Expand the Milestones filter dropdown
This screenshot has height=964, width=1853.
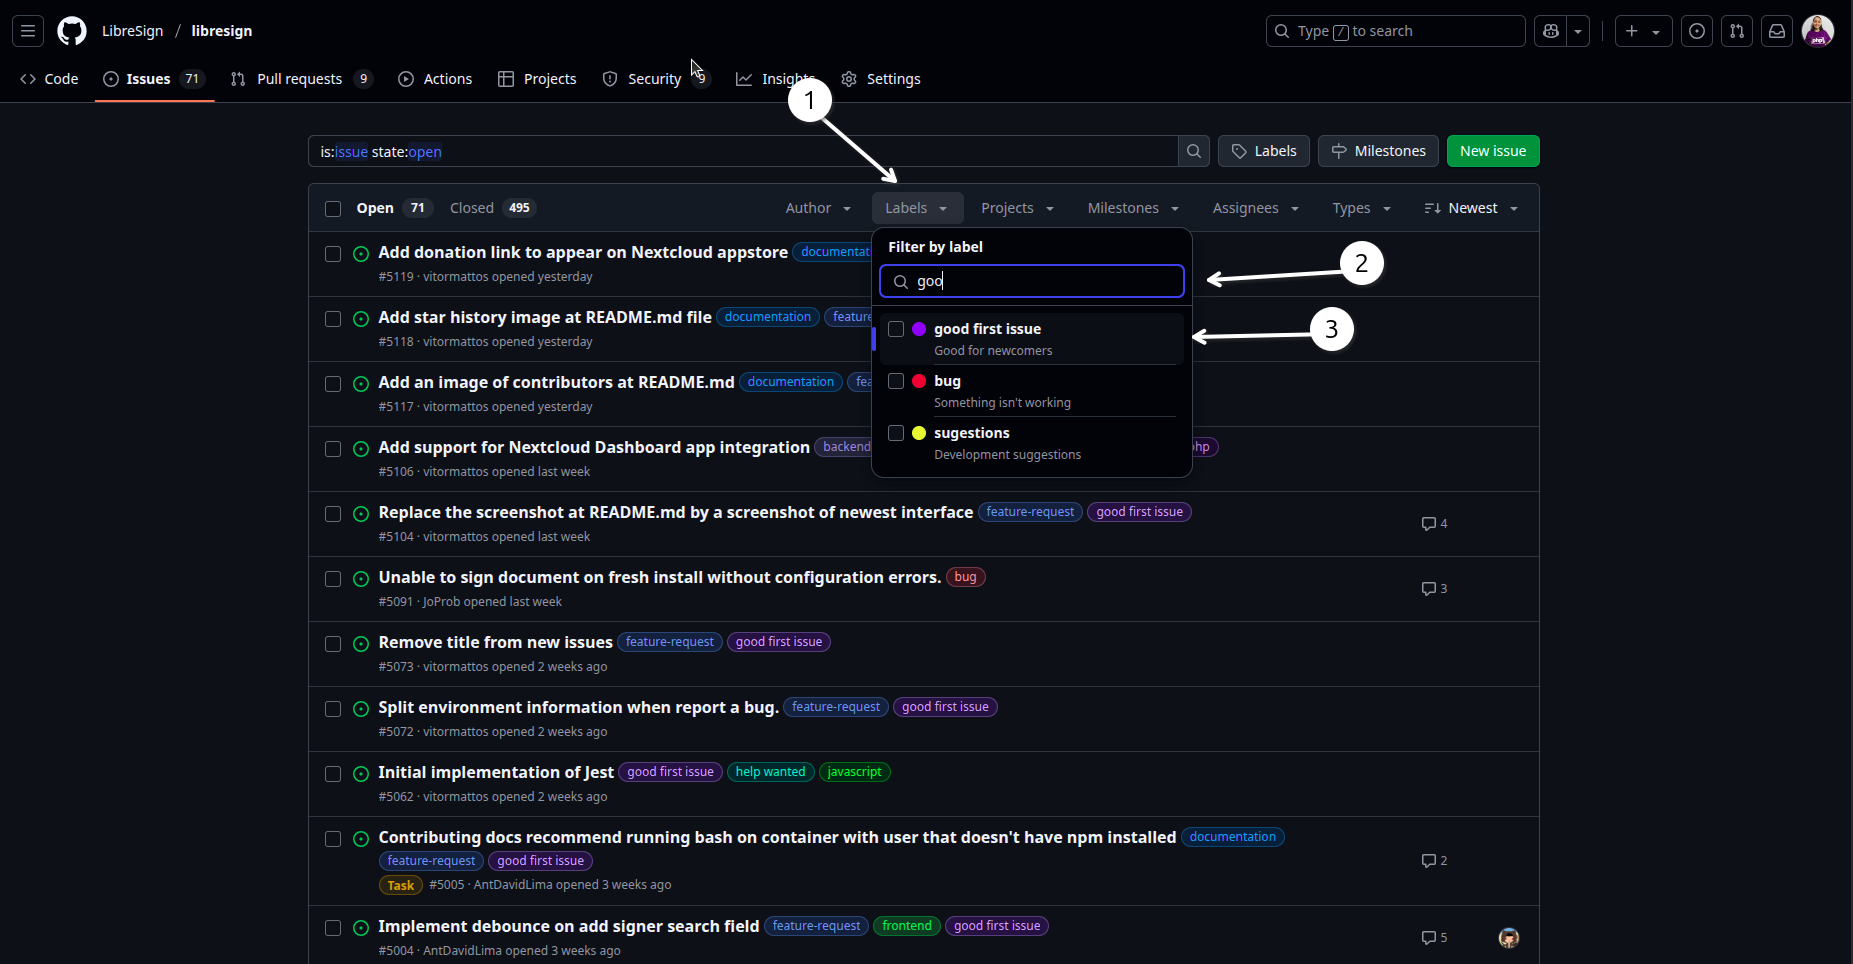(x=1133, y=208)
